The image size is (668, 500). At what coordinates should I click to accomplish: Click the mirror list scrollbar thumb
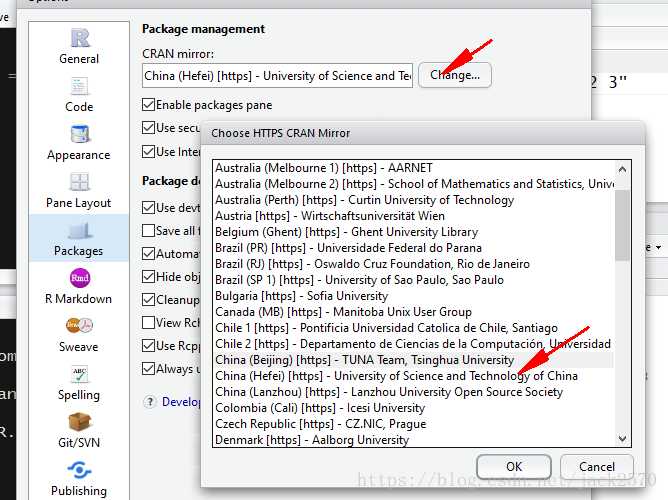pyautogui.click(x=622, y=225)
